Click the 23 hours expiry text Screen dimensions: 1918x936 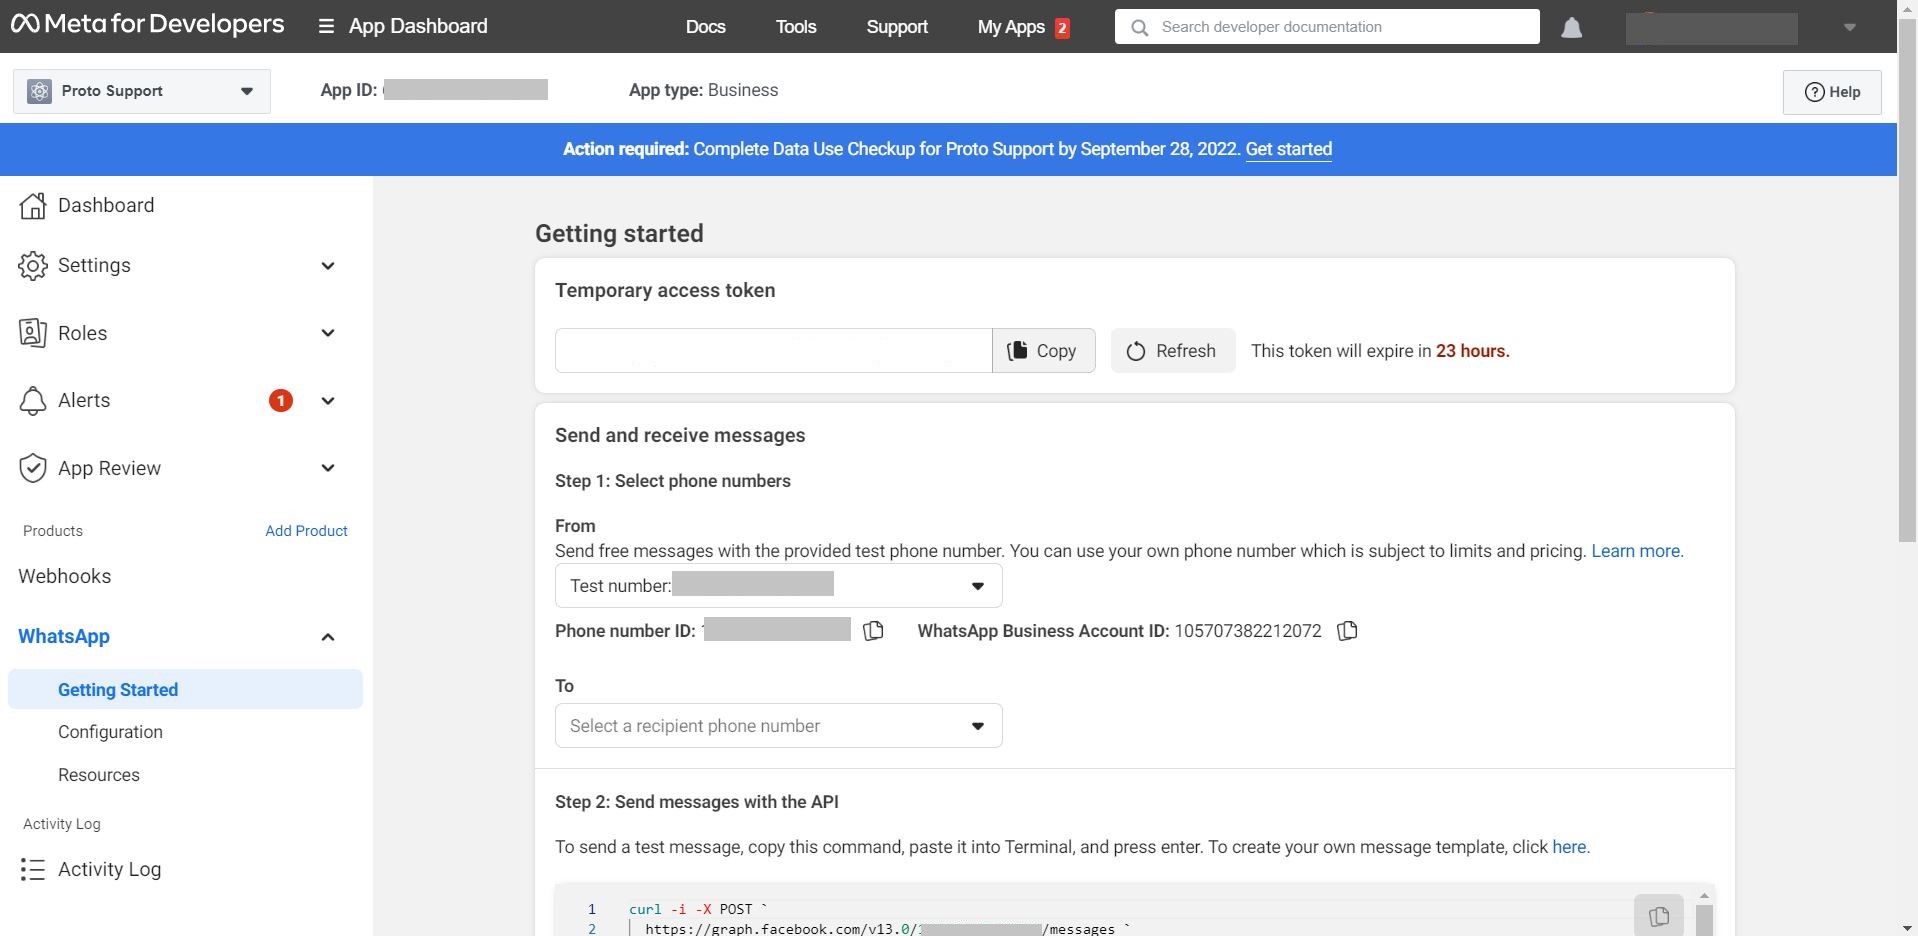[x=1472, y=351]
